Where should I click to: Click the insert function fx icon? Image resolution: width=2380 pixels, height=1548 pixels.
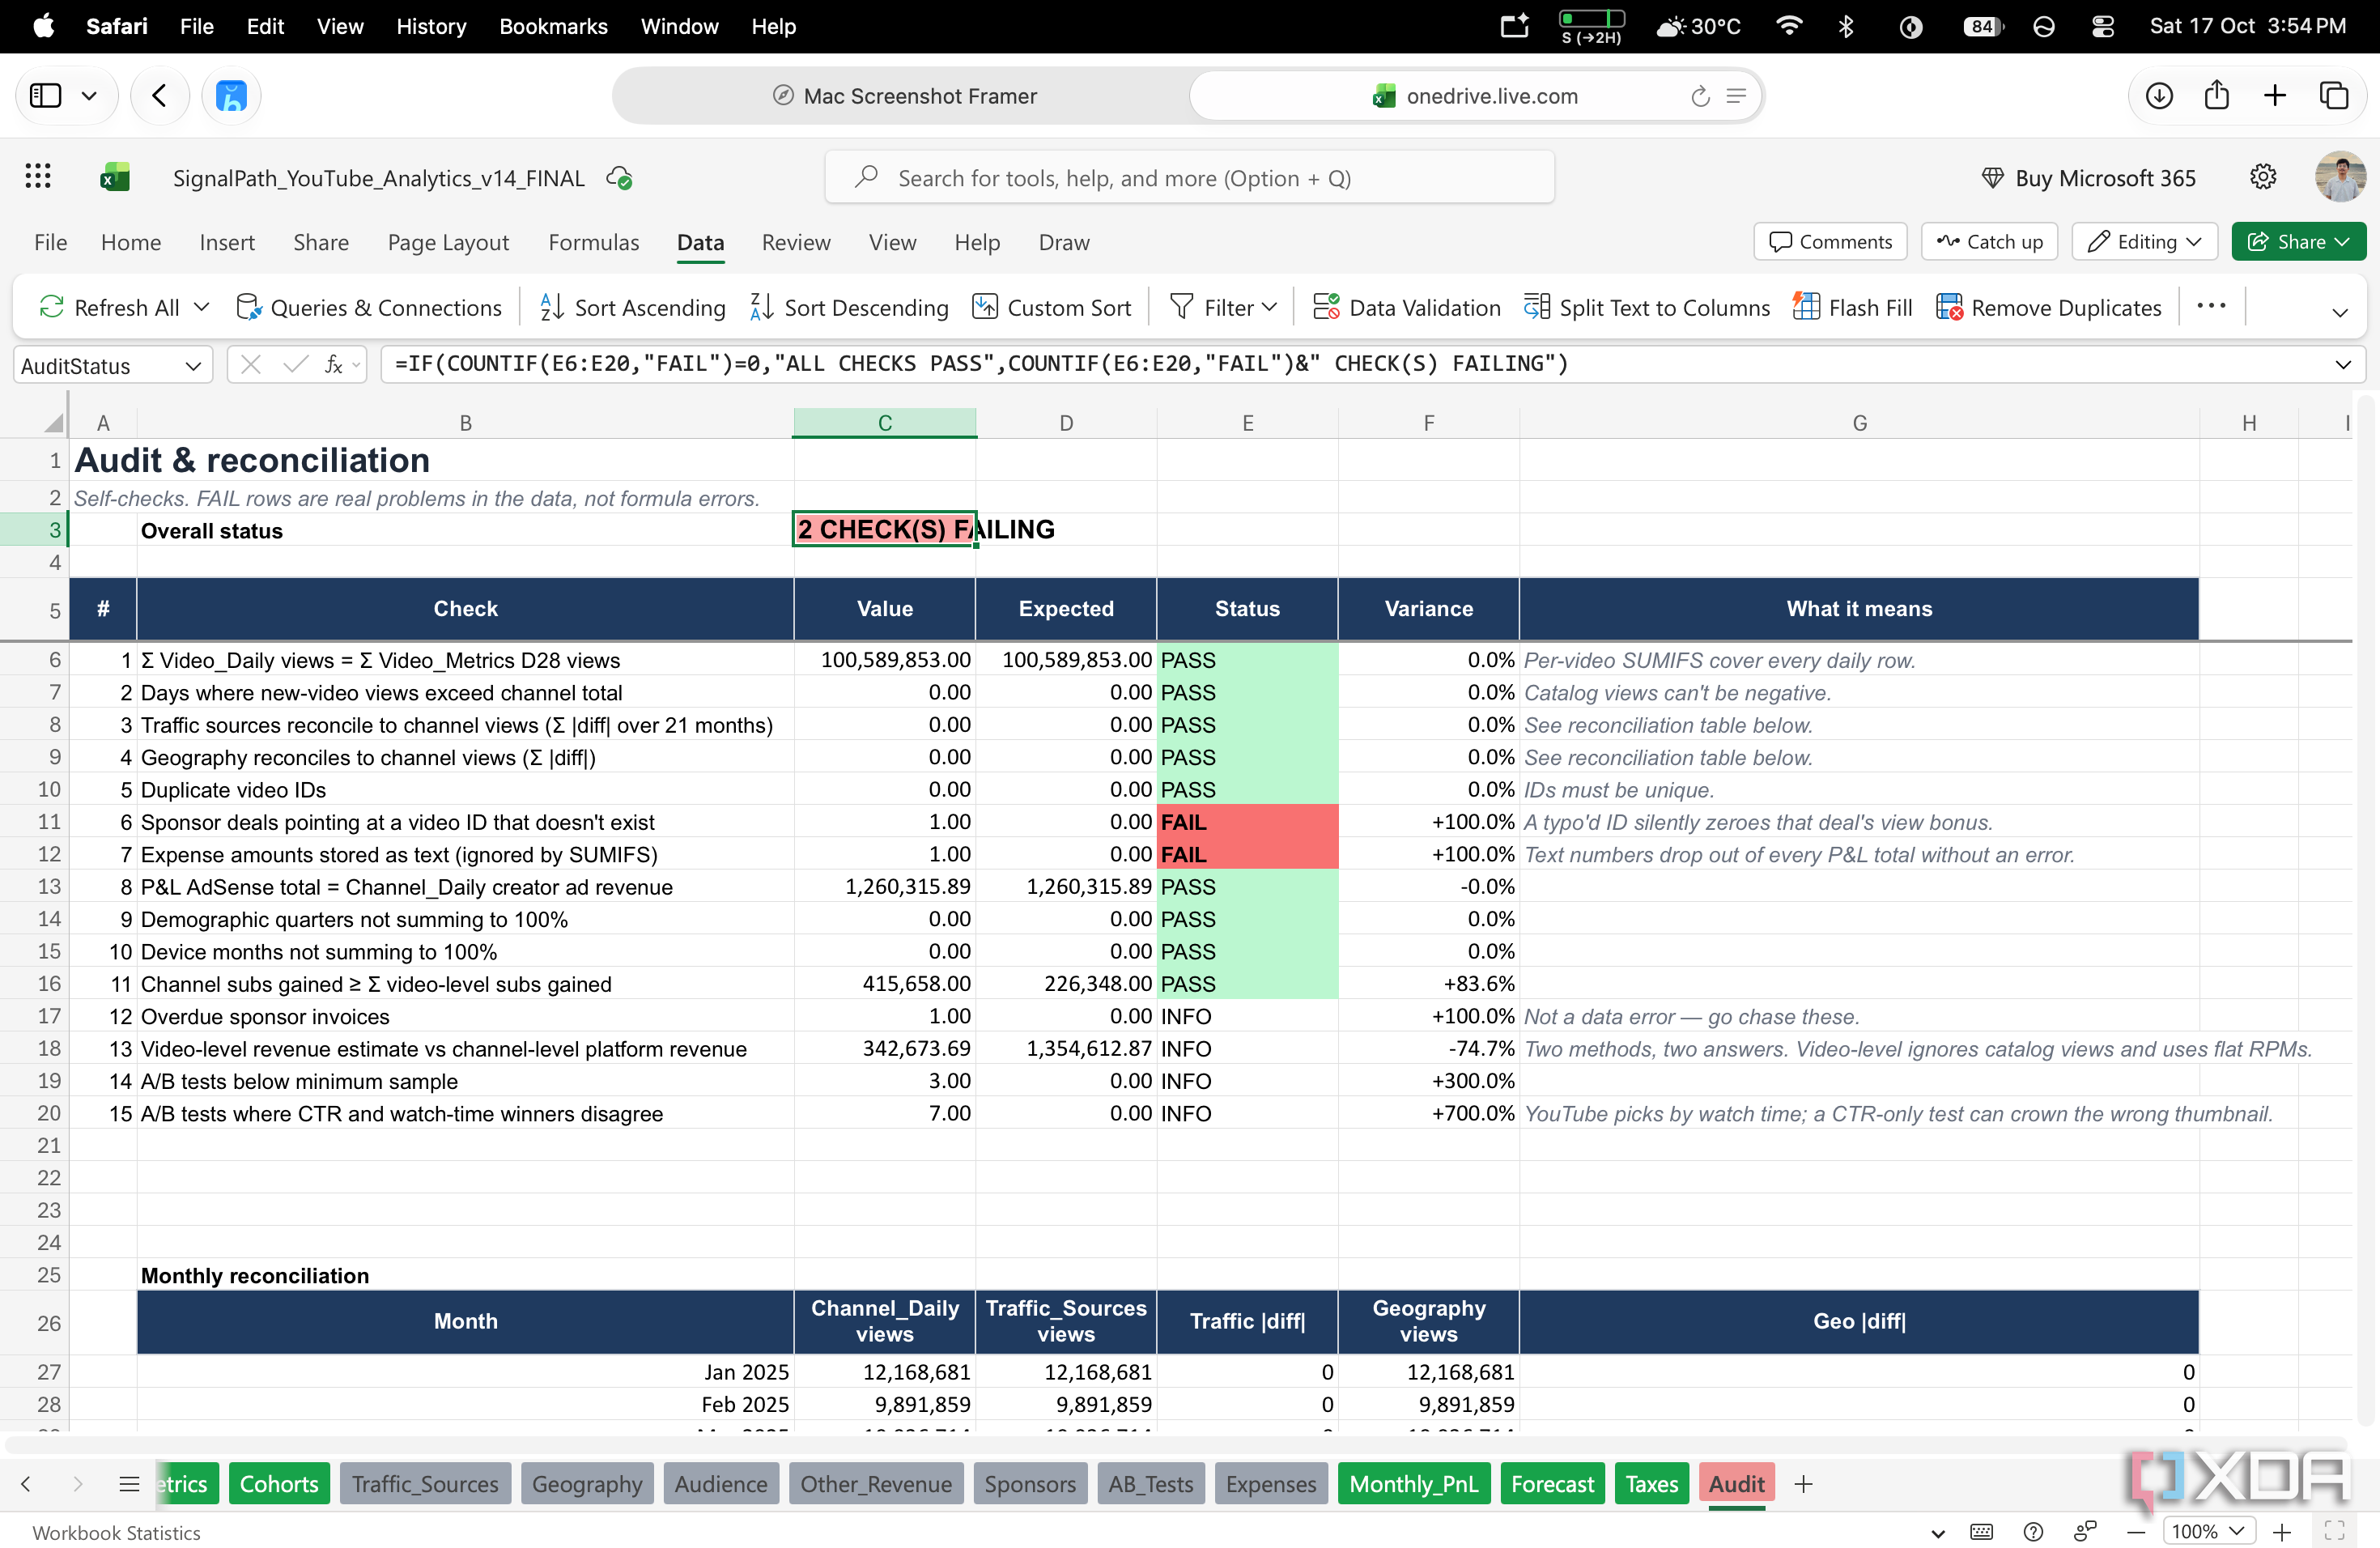point(333,365)
